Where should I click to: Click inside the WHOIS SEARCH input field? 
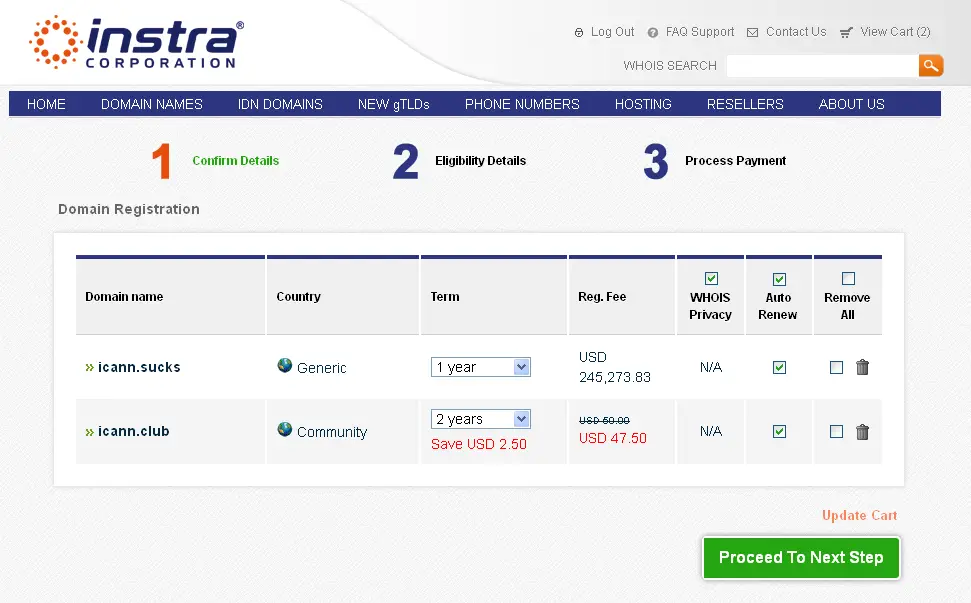pyautogui.click(x=822, y=66)
